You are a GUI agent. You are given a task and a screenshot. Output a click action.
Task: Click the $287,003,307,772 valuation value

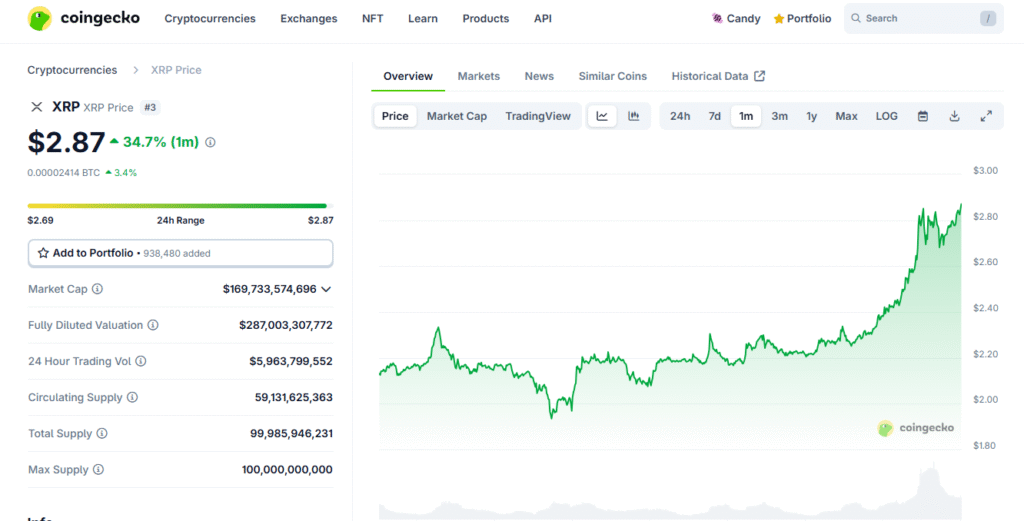coord(285,324)
